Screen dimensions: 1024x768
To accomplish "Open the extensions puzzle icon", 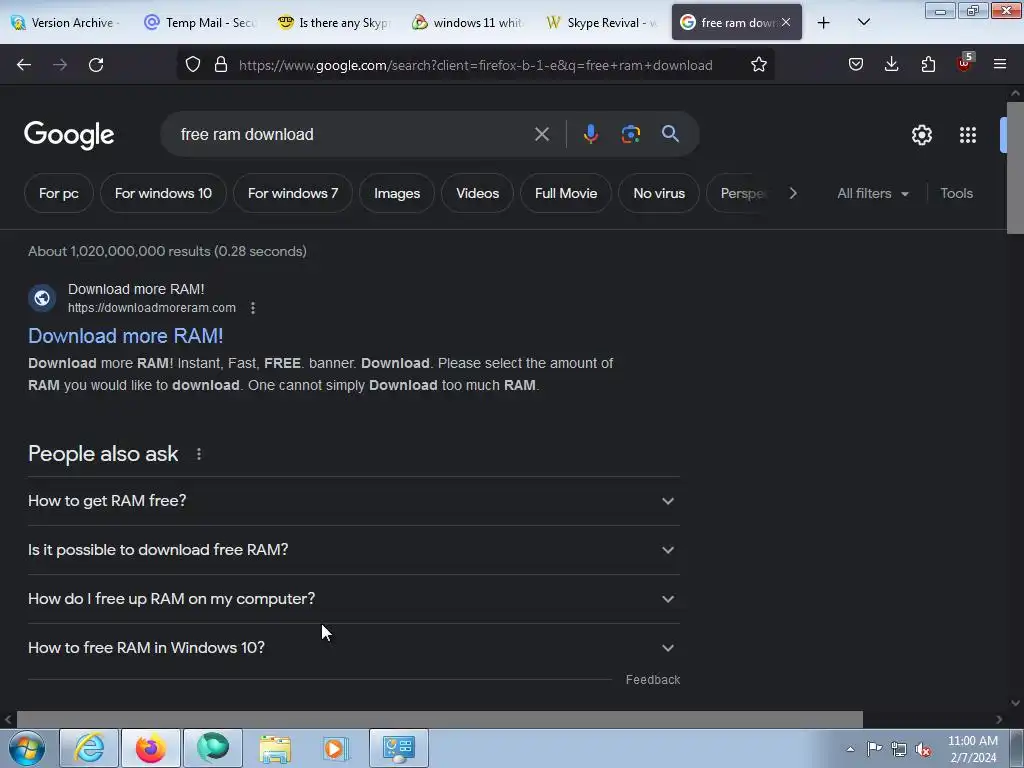I will point(928,65).
